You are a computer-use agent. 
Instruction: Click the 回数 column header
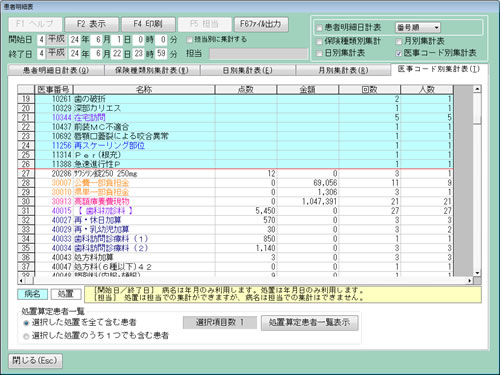point(369,89)
